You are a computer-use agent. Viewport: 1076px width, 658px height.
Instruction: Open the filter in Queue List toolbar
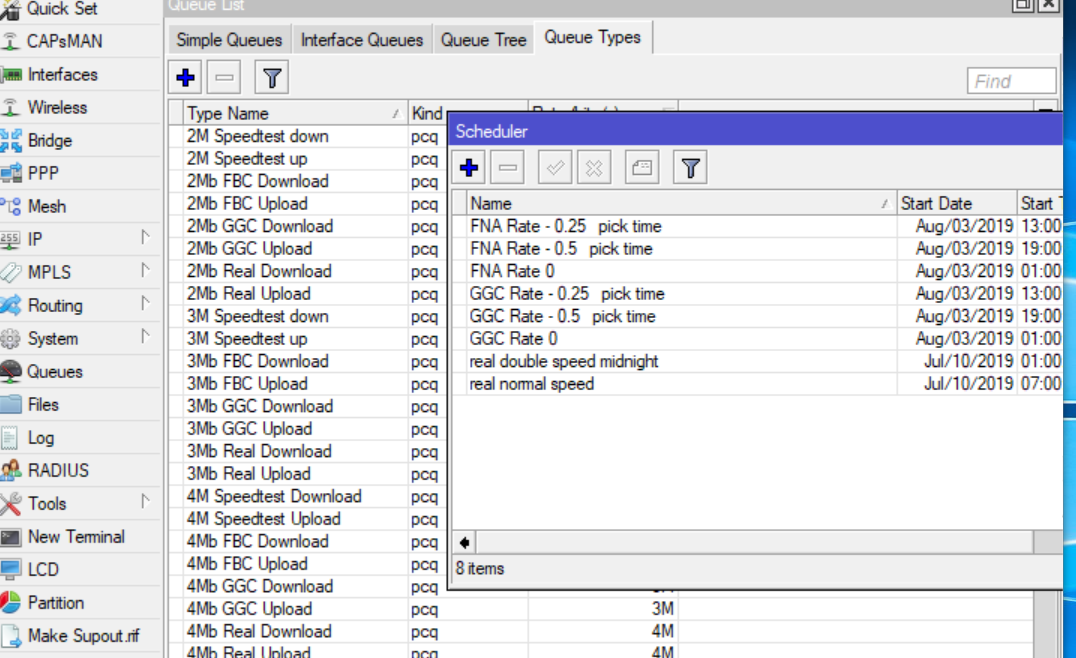269,77
